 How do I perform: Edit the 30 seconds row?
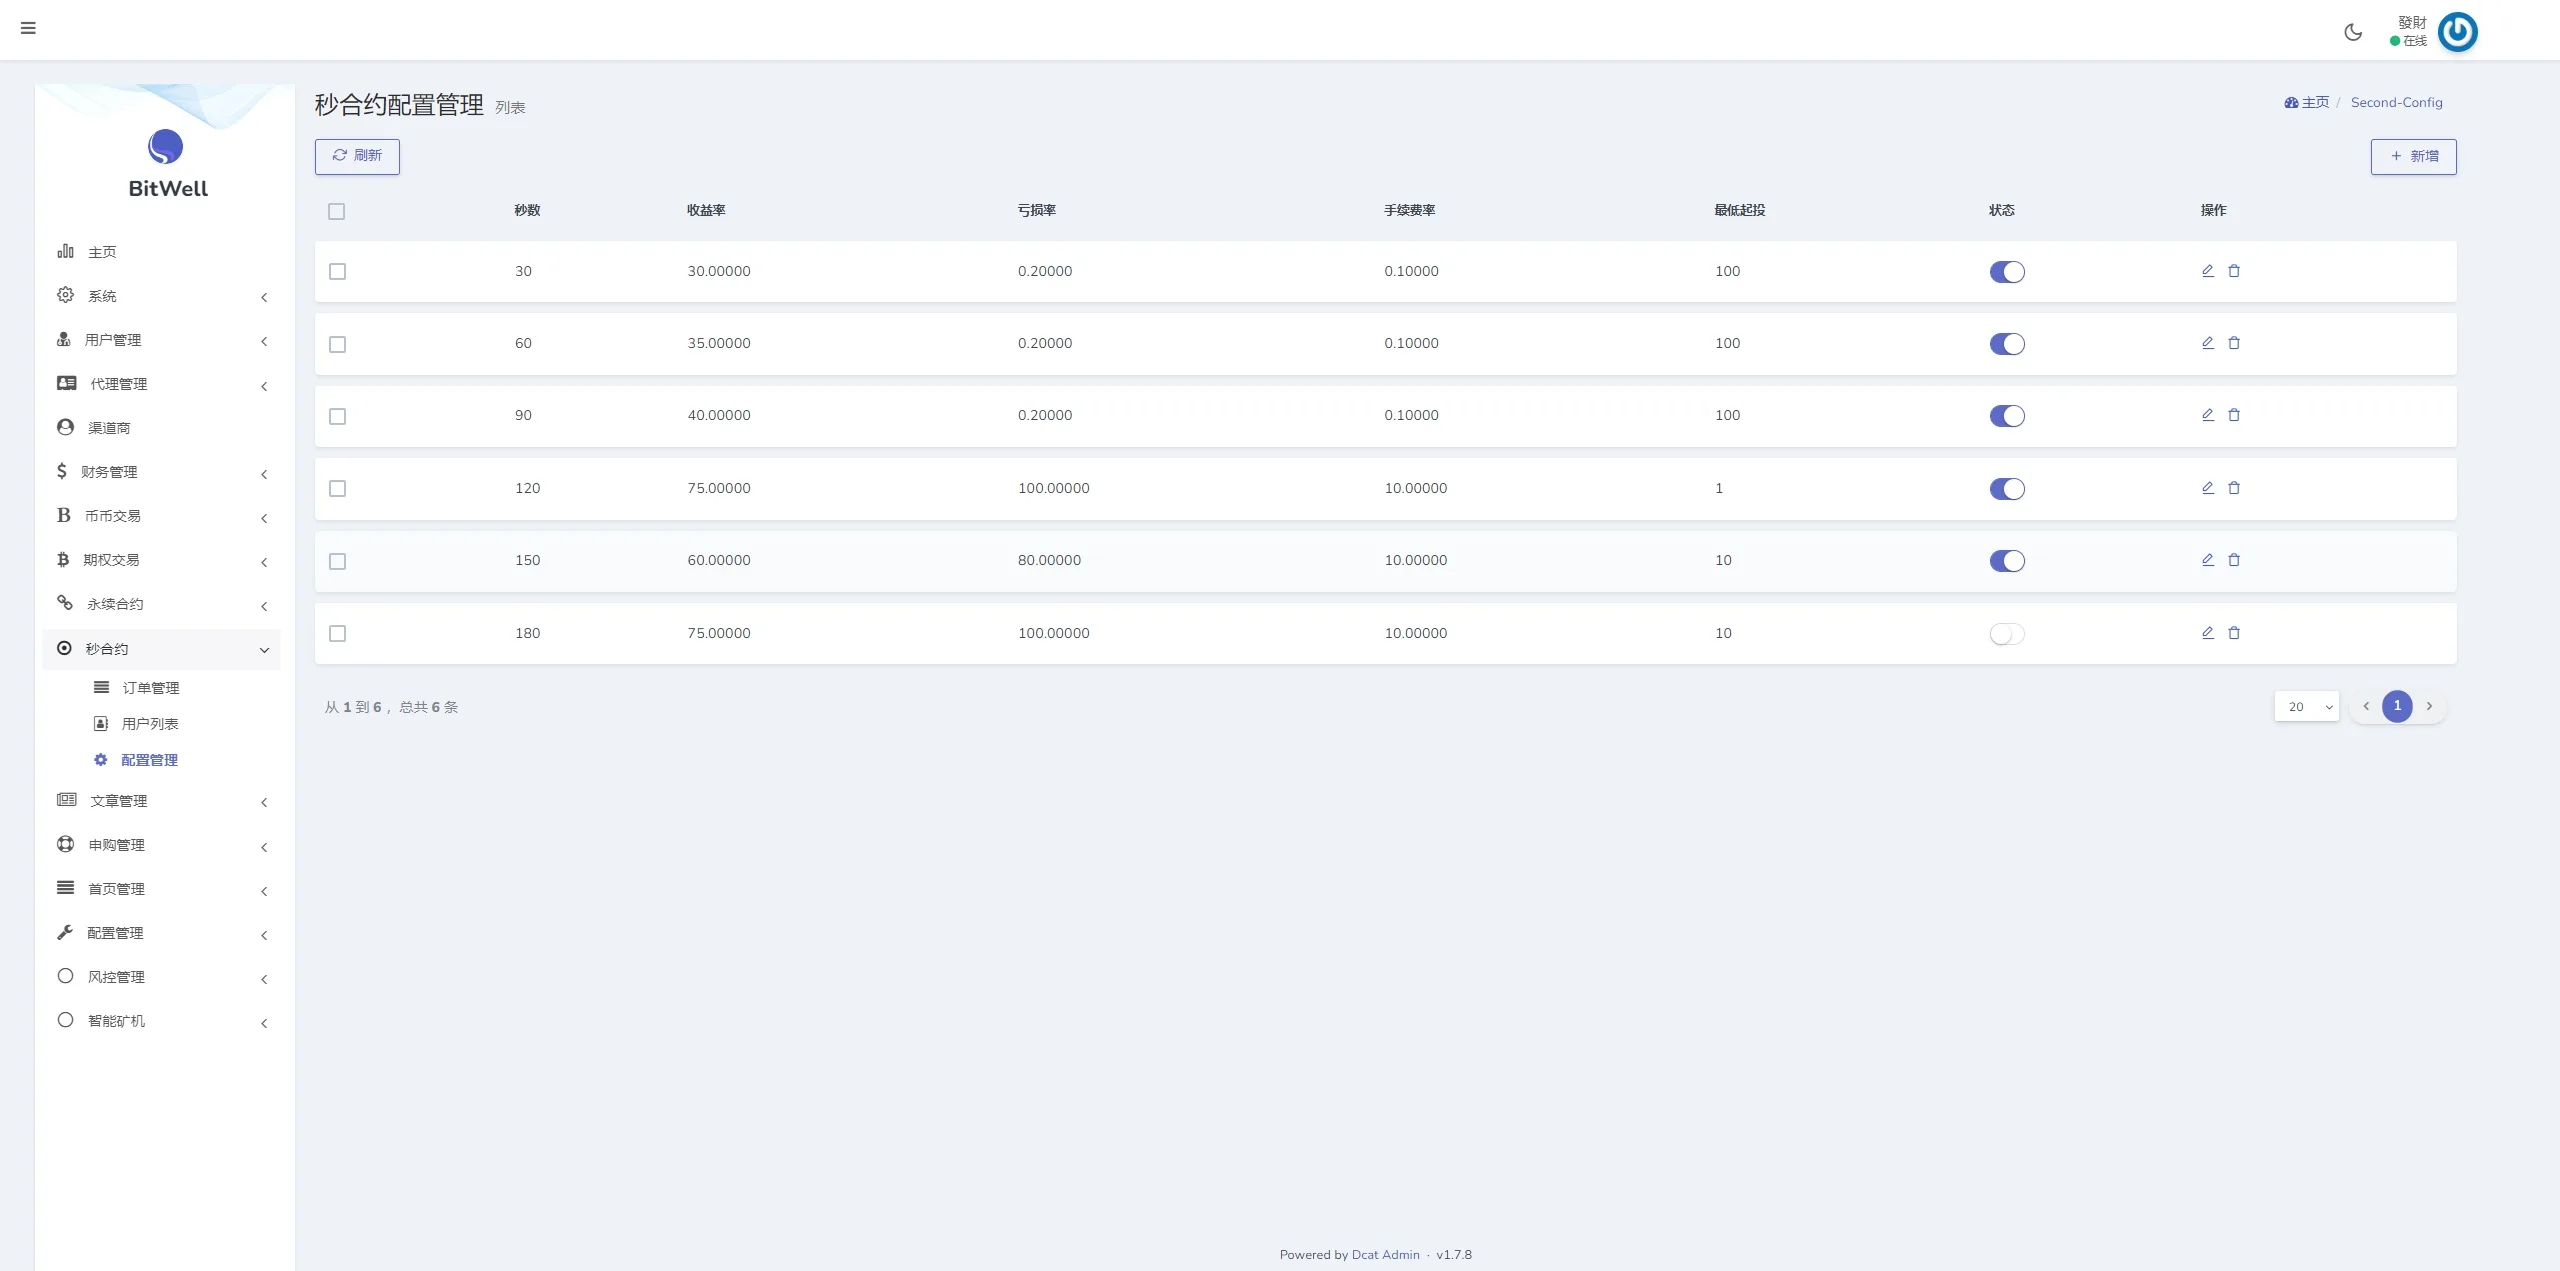pos(2208,271)
